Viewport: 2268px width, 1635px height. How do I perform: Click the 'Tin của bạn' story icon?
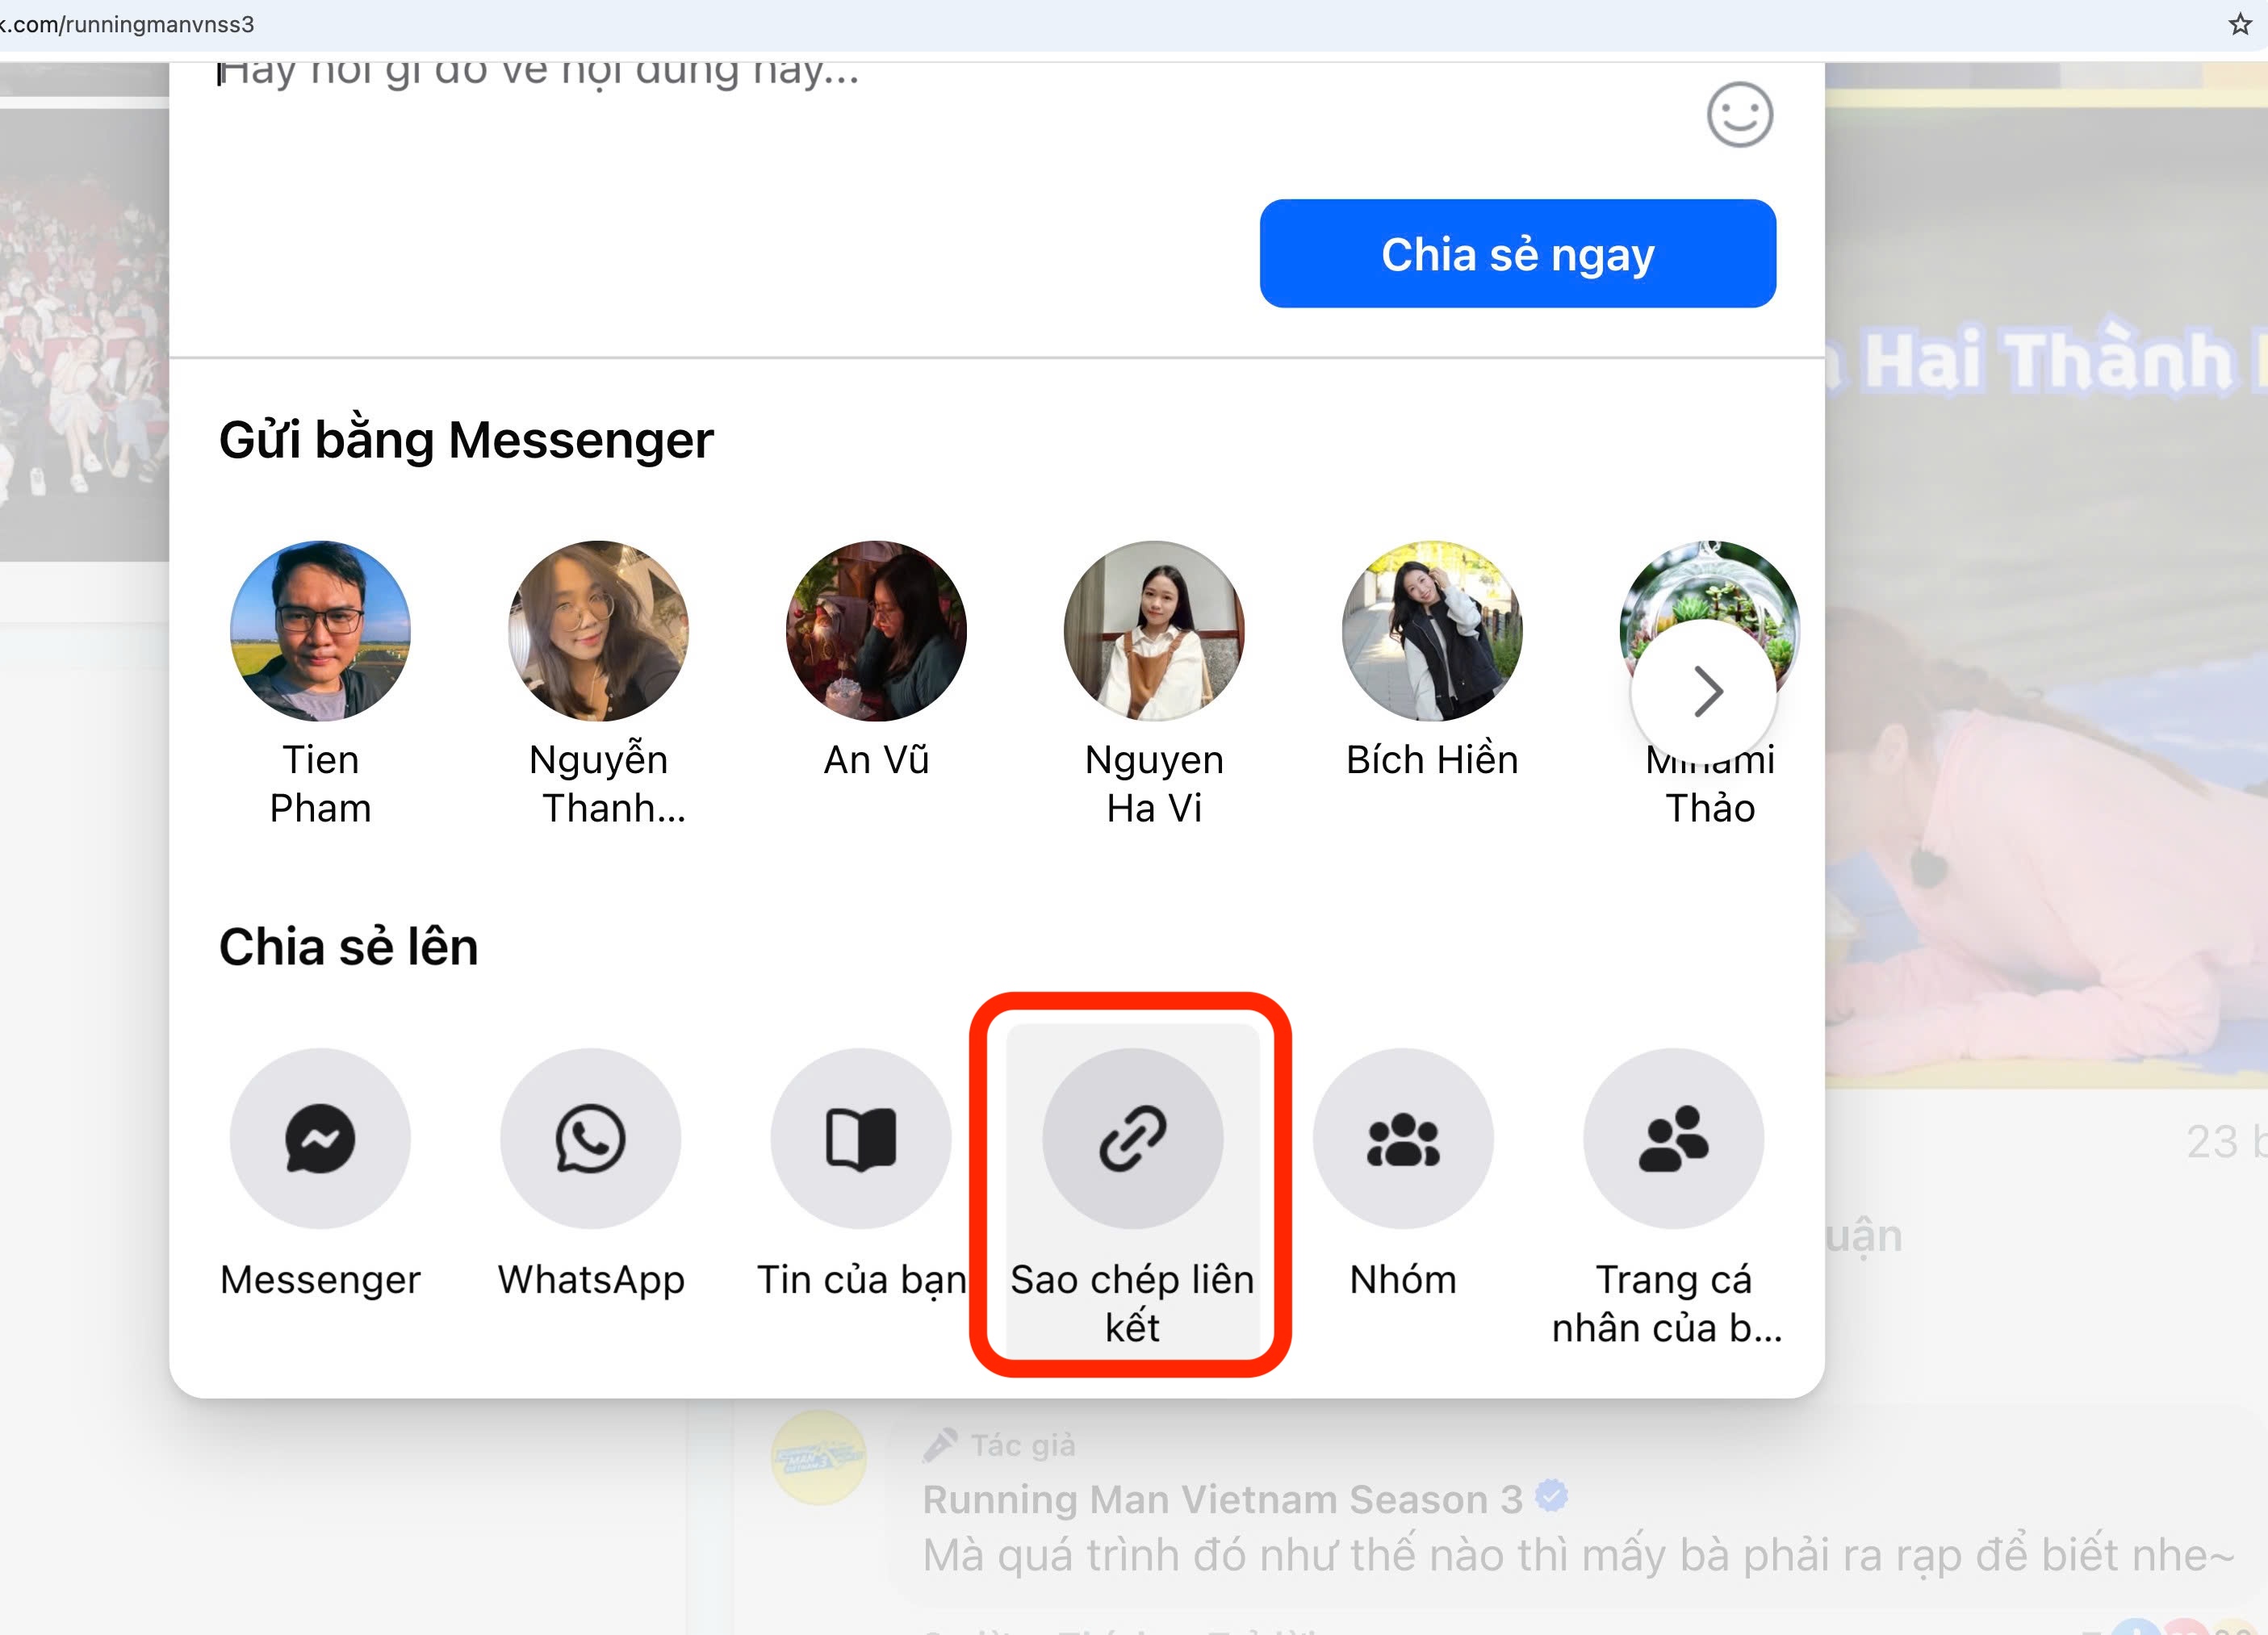(x=861, y=1139)
